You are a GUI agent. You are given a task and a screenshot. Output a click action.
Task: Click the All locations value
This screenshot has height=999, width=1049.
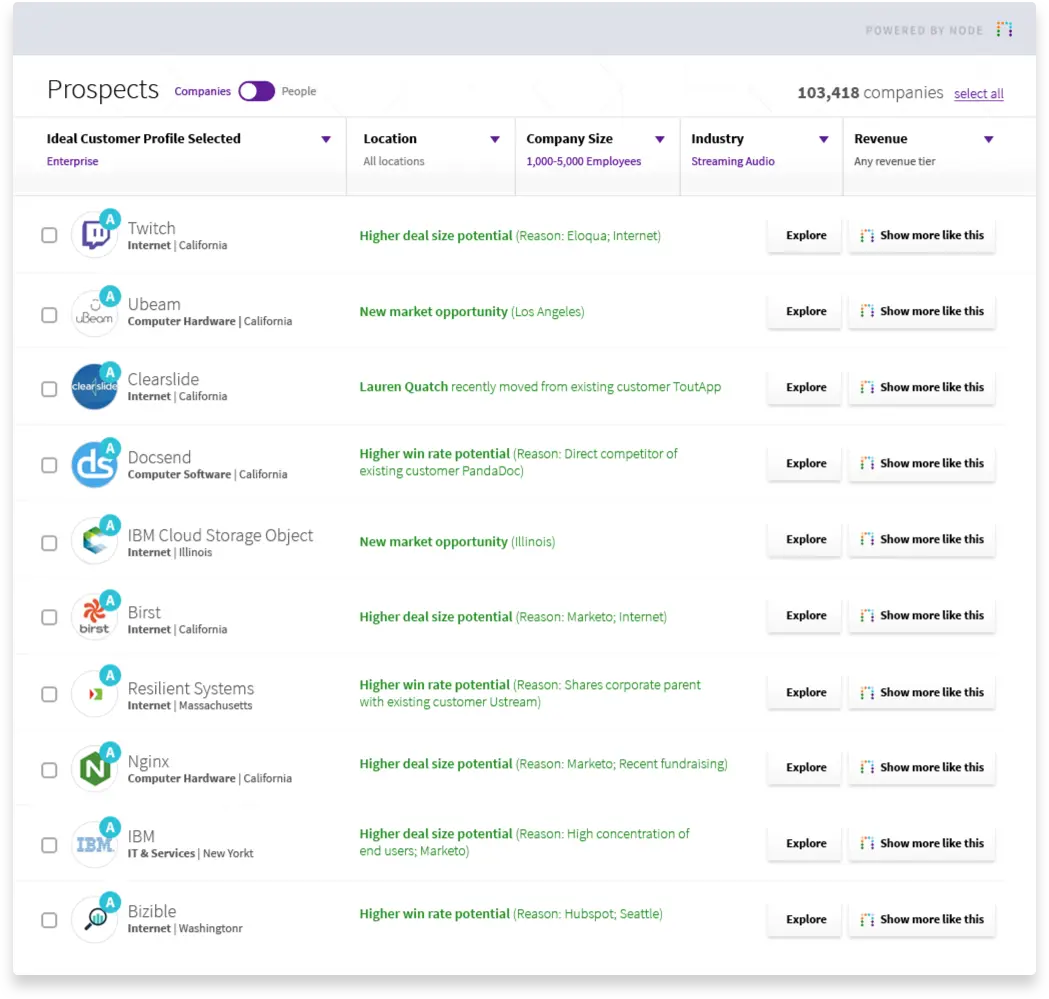click(393, 161)
